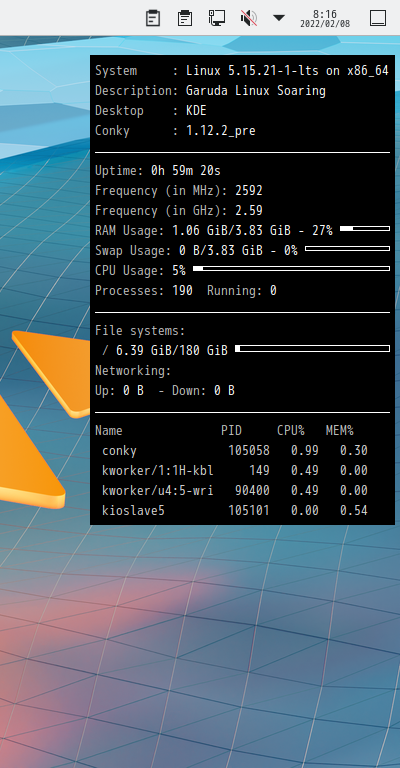
Task: Click the RAM usage progress bar
Action: click(365, 229)
